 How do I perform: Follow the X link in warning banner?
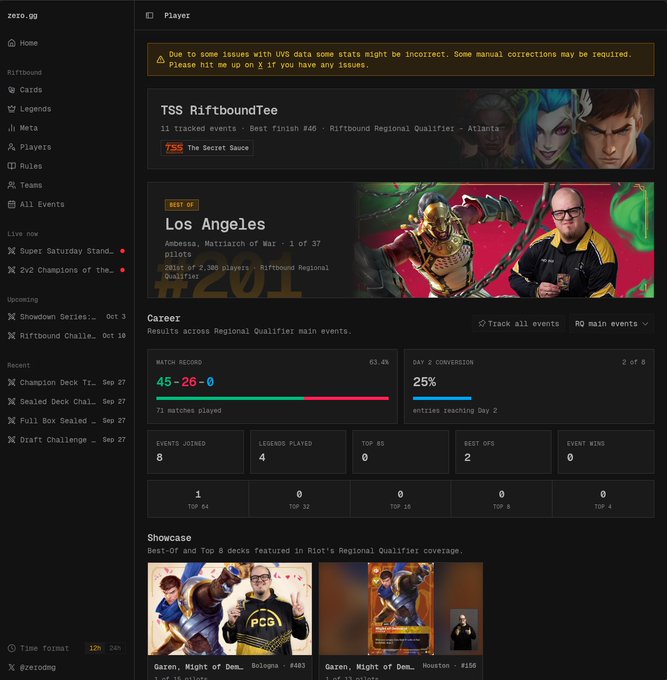click(260, 65)
